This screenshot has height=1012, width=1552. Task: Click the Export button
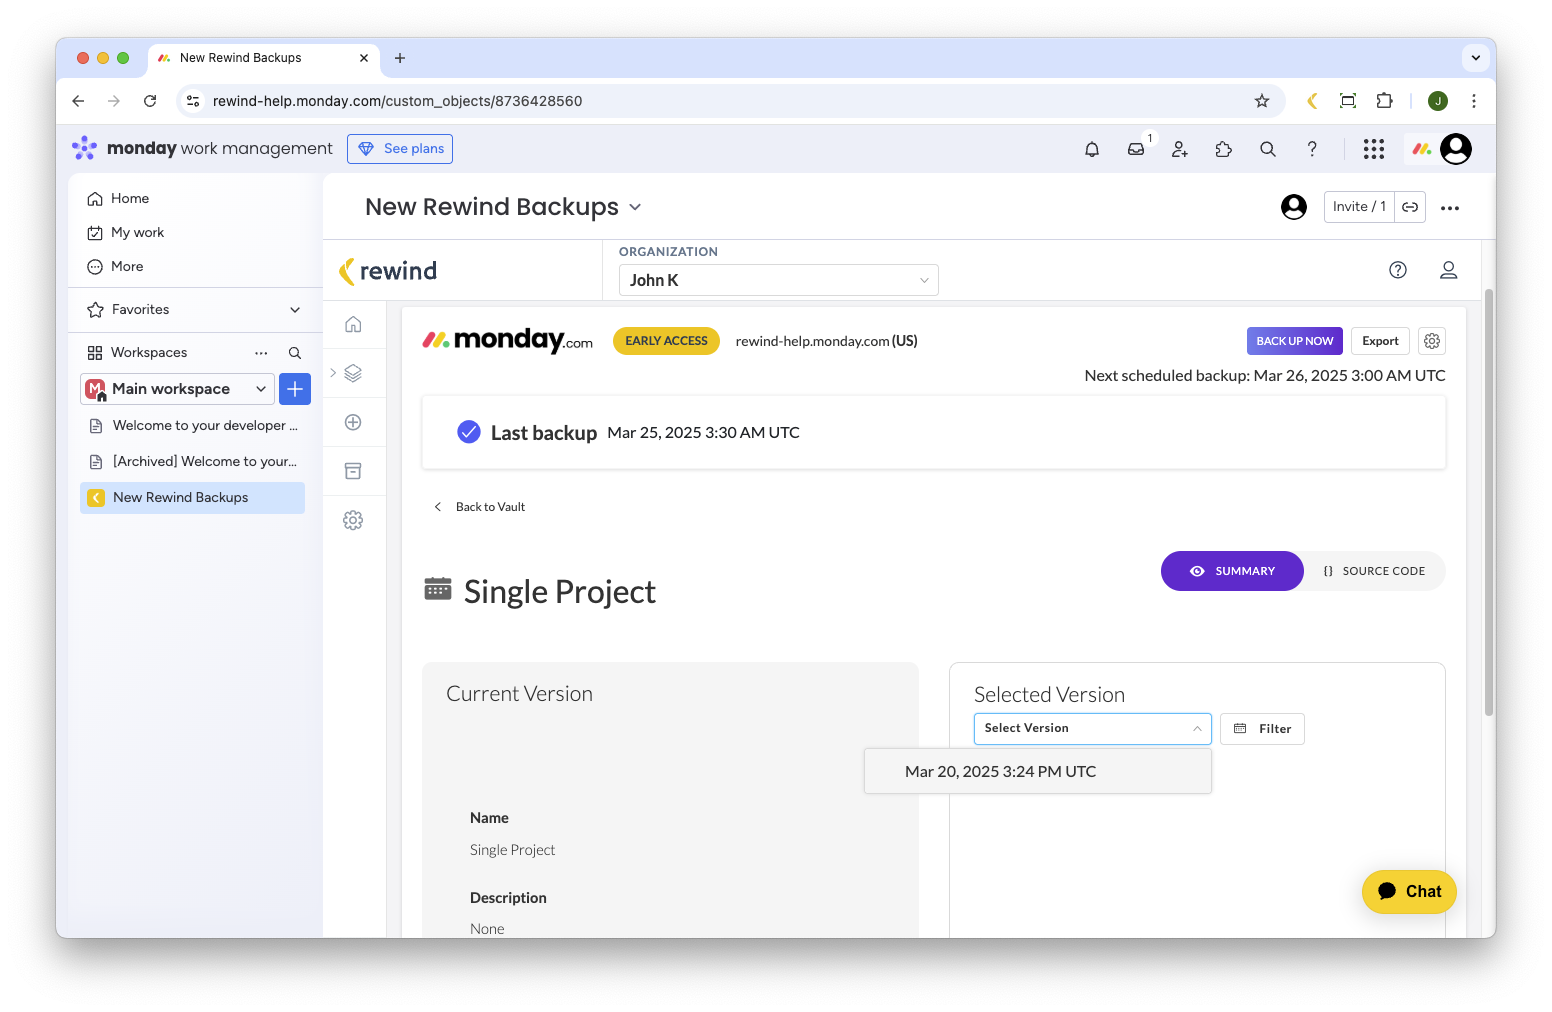pyautogui.click(x=1380, y=341)
